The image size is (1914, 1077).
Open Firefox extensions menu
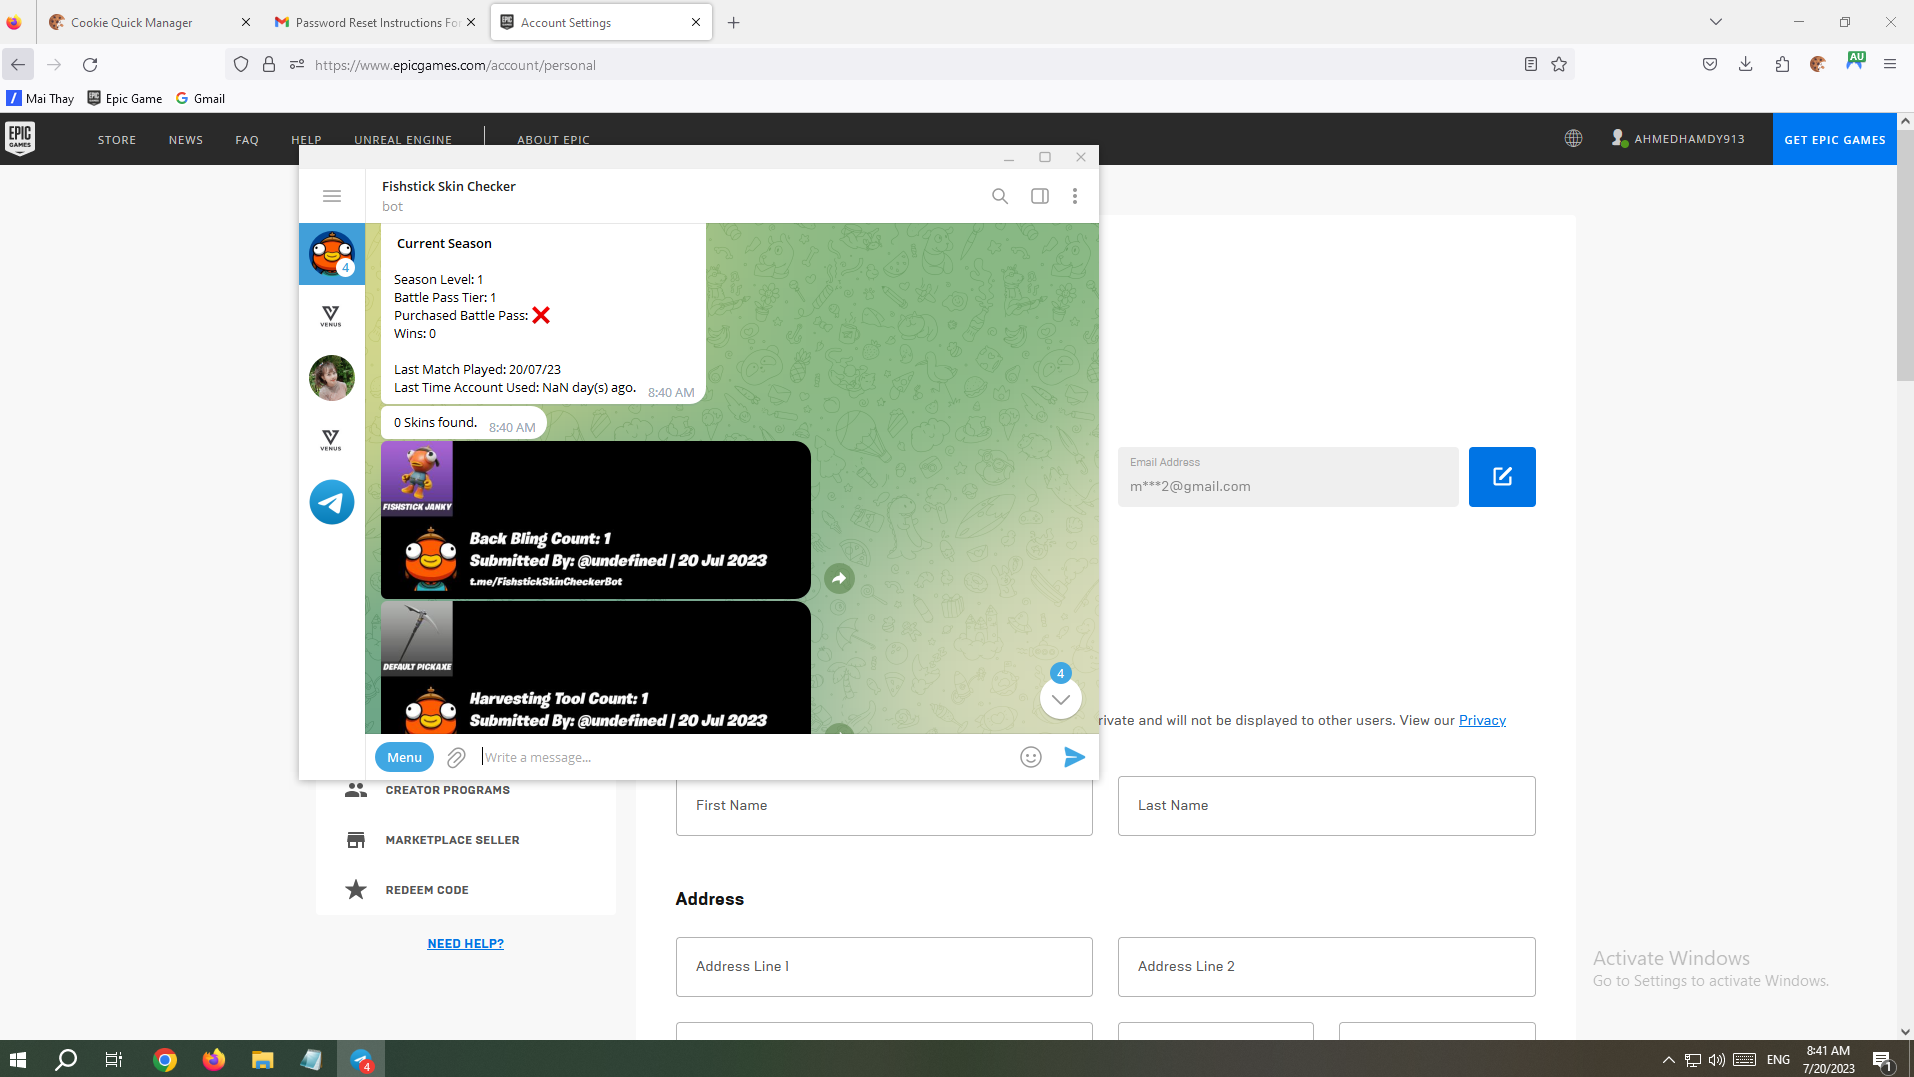point(1781,65)
